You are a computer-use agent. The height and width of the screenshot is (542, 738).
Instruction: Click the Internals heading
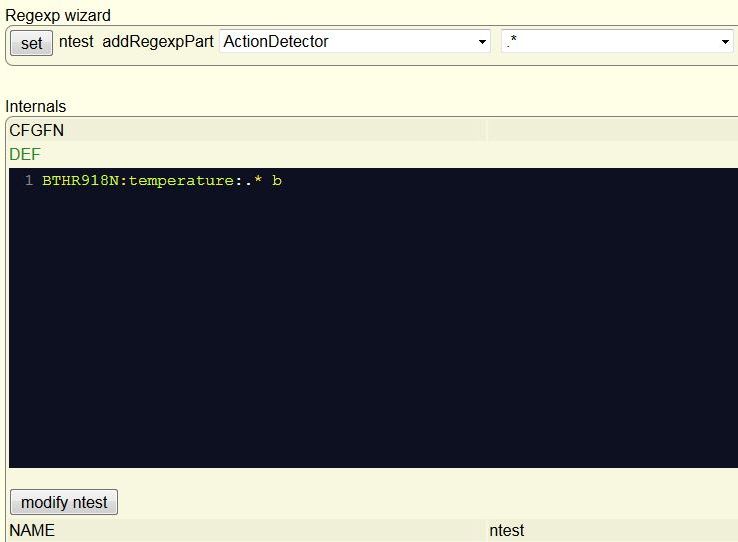(x=36, y=106)
